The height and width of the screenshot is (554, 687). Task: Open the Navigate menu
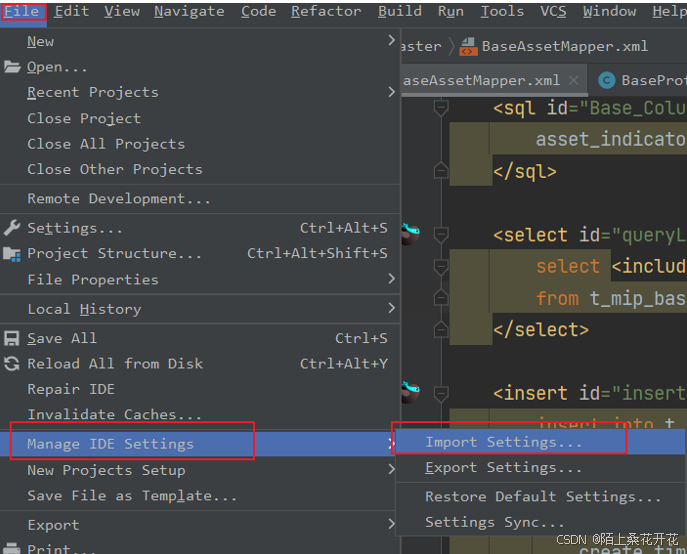coord(189,11)
